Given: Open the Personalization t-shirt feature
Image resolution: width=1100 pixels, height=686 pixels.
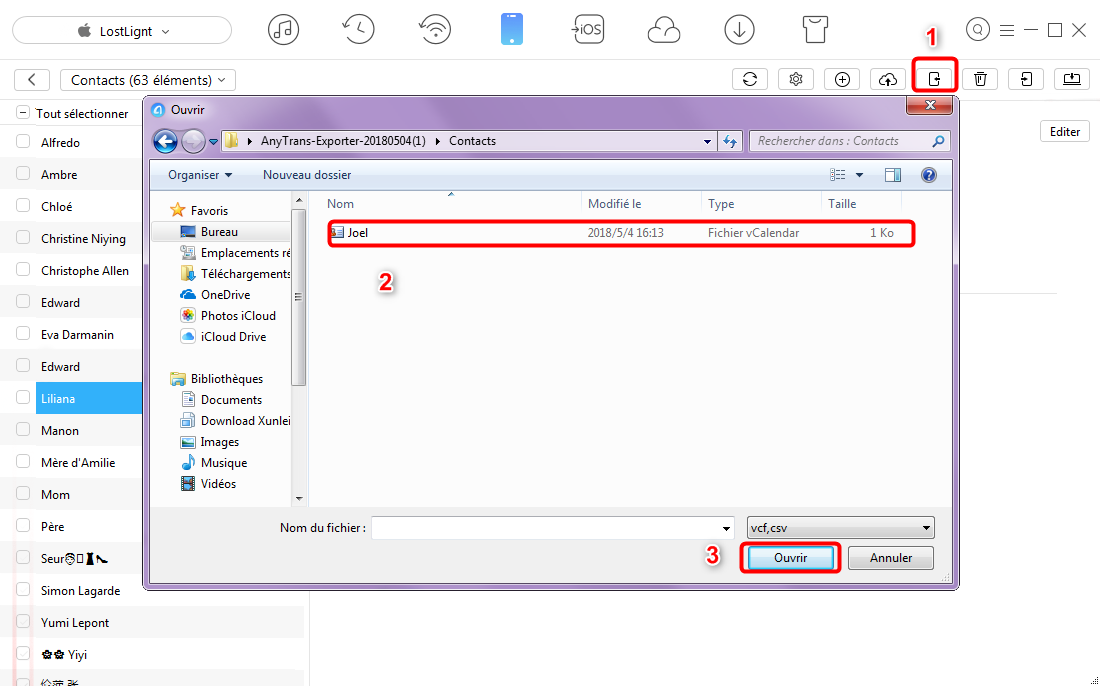Looking at the screenshot, I should 815,29.
